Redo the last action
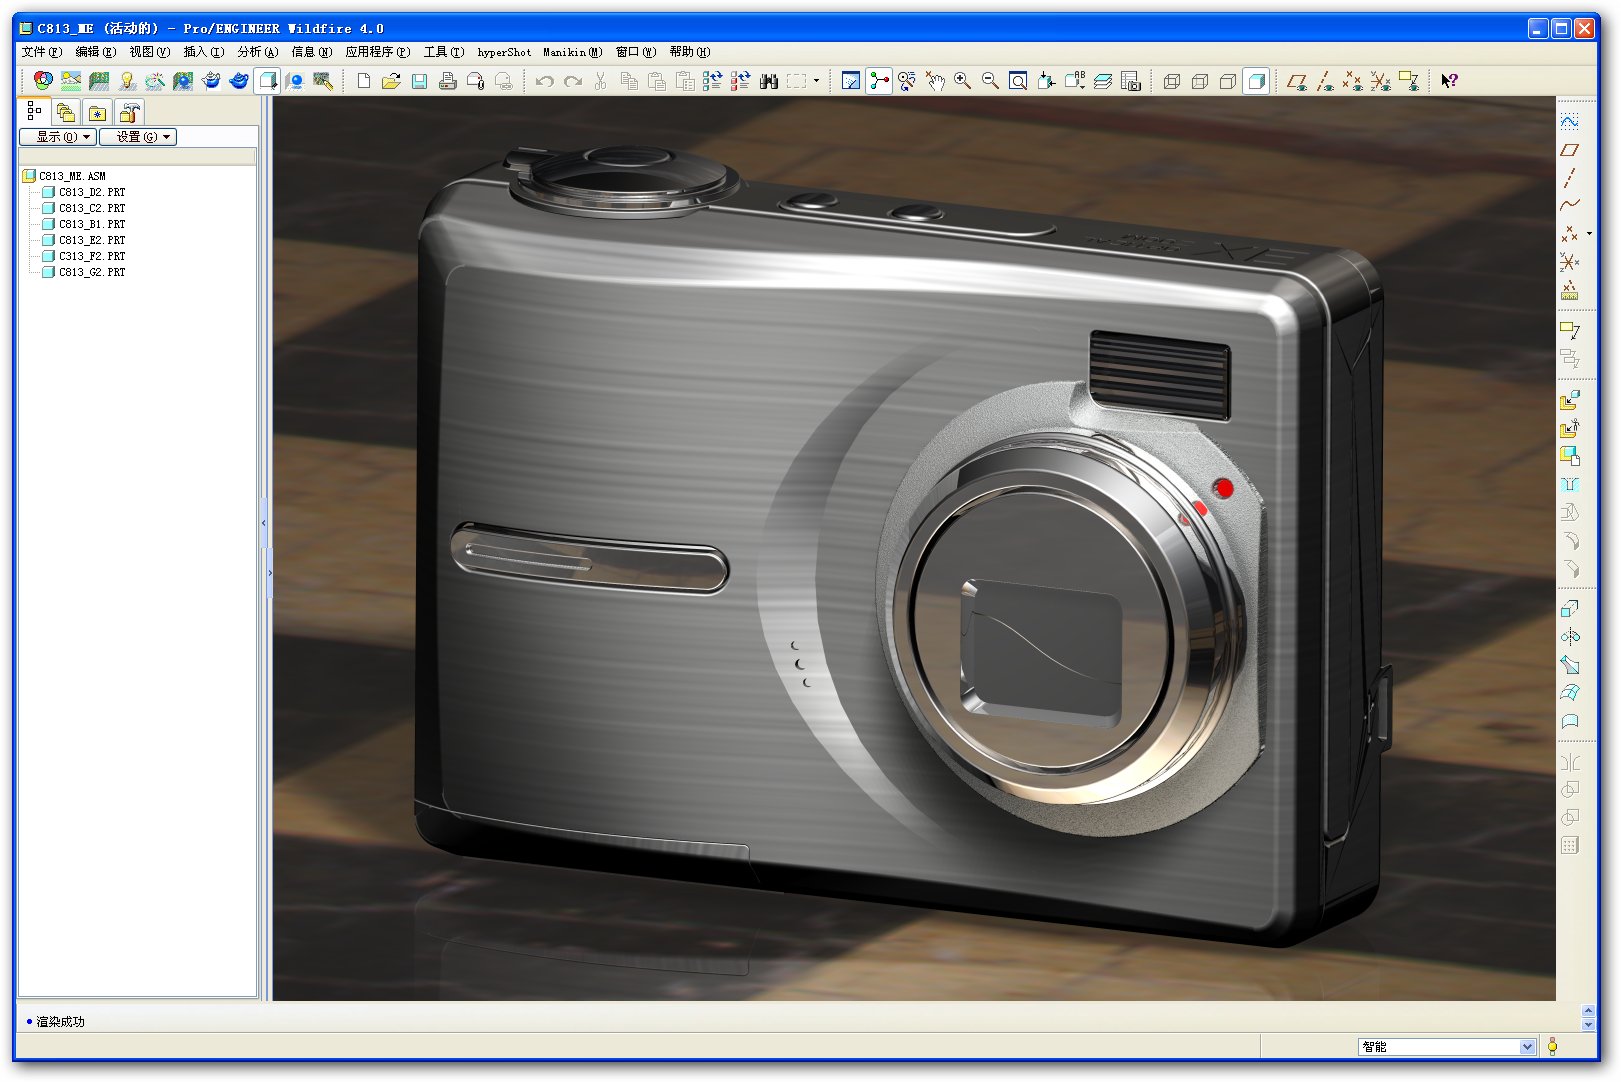Screen dimensions: 1621x1082 point(573,81)
